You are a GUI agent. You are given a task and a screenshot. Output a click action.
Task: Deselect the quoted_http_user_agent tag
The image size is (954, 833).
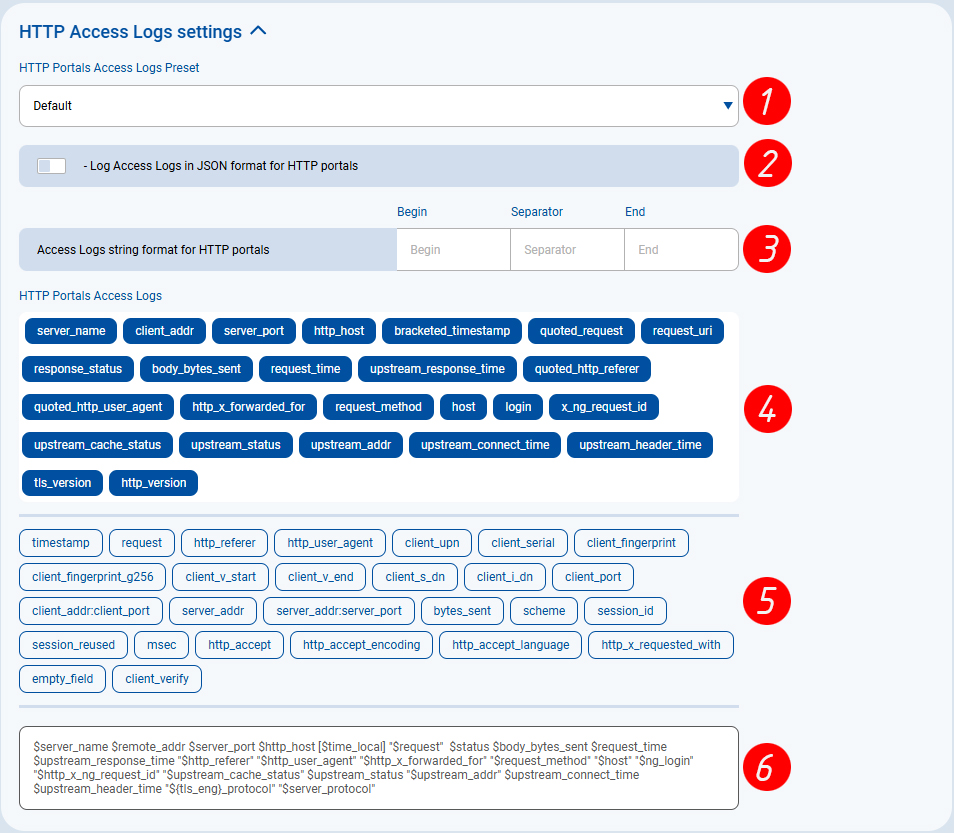pyautogui.click(x=98, y=407)
